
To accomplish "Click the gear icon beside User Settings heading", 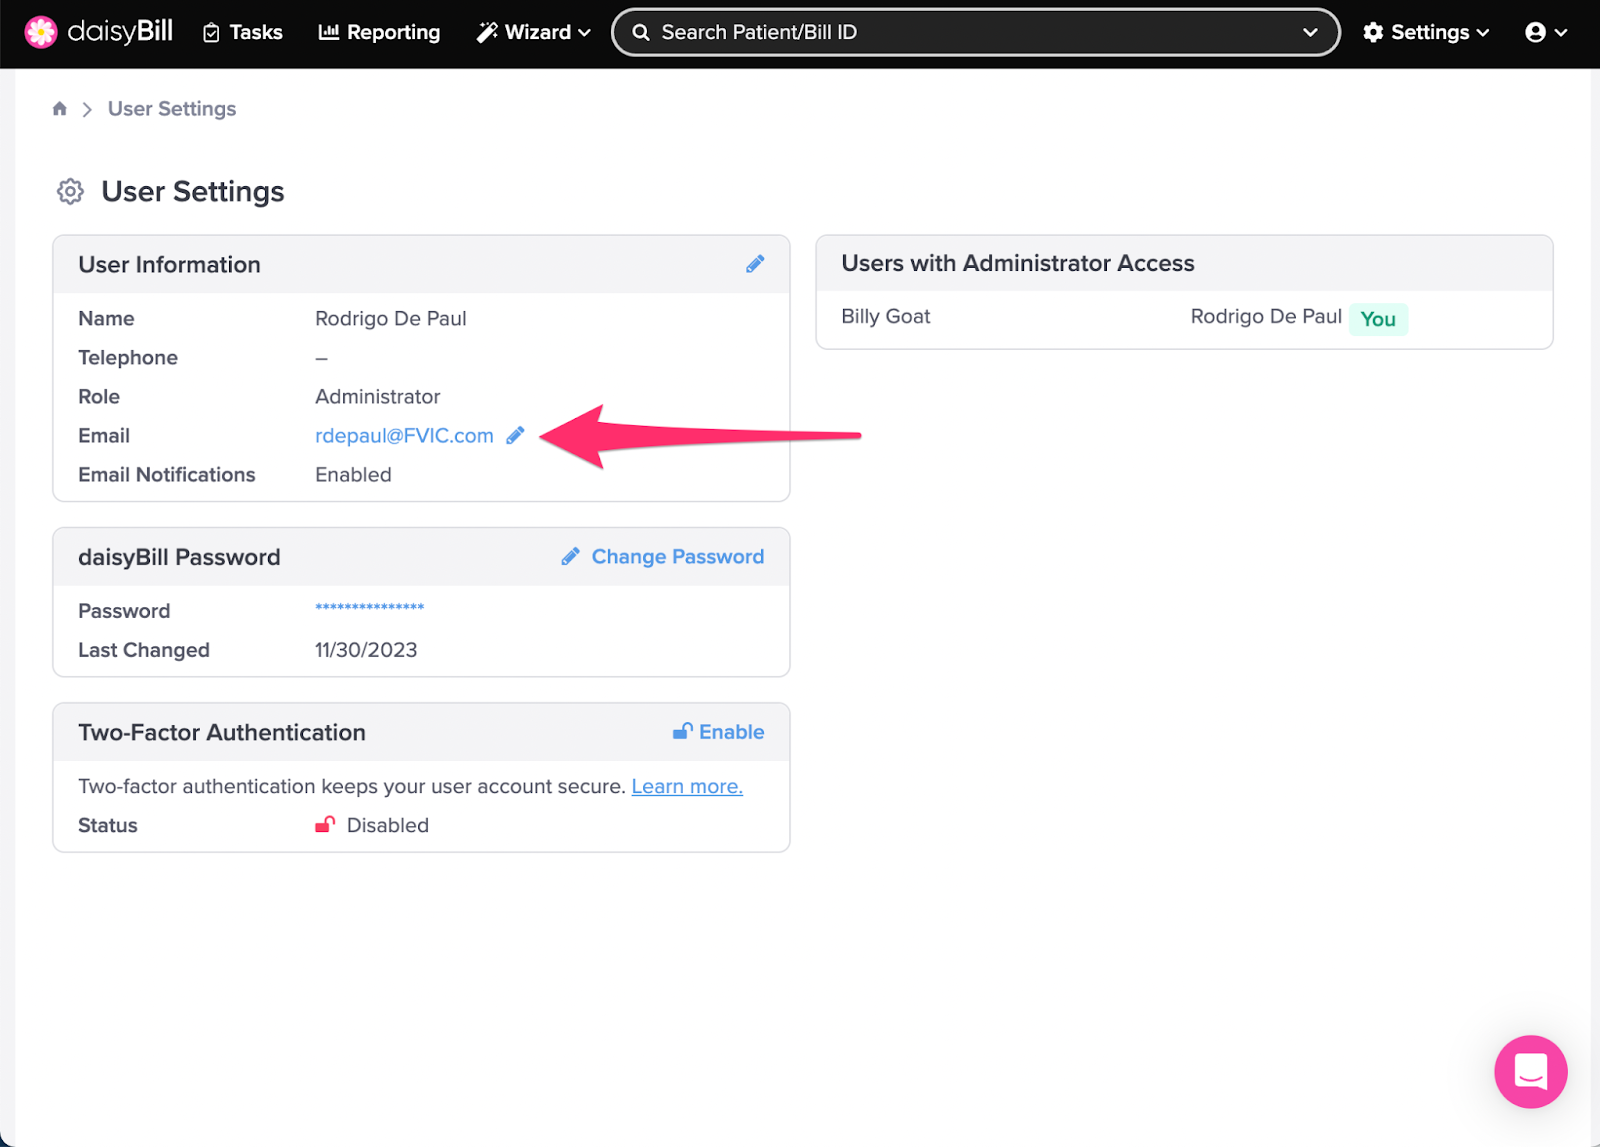I will pyautogui.click(x=70, y=191).
